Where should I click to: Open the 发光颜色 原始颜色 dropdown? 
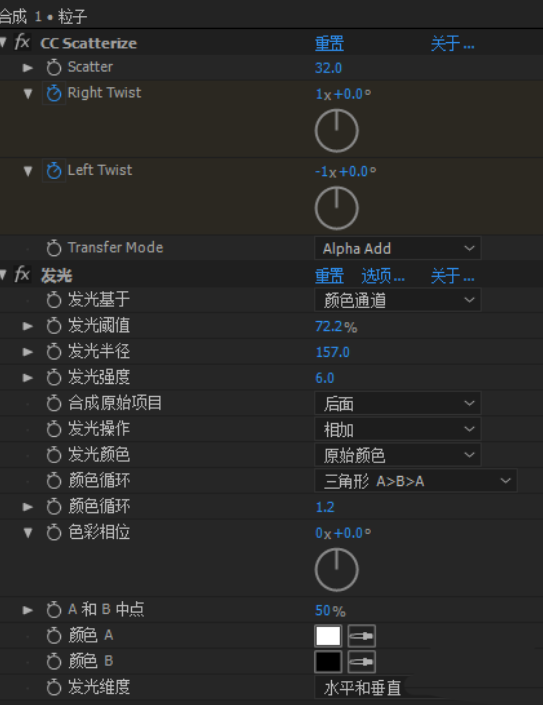click(398, 455)
